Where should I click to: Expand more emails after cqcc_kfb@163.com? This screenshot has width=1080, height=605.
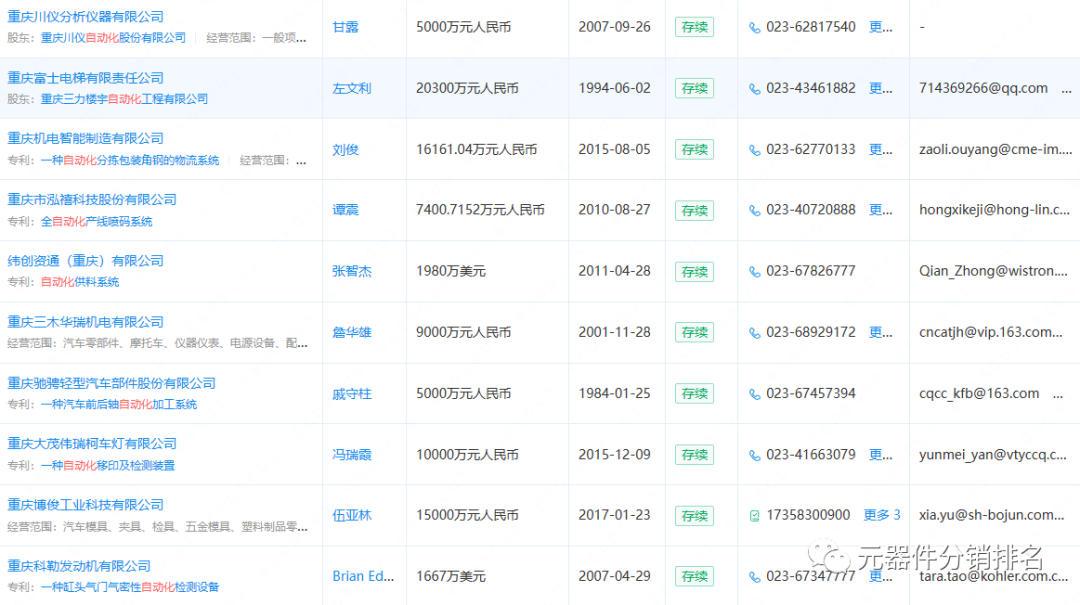(x=1057, y=395)
